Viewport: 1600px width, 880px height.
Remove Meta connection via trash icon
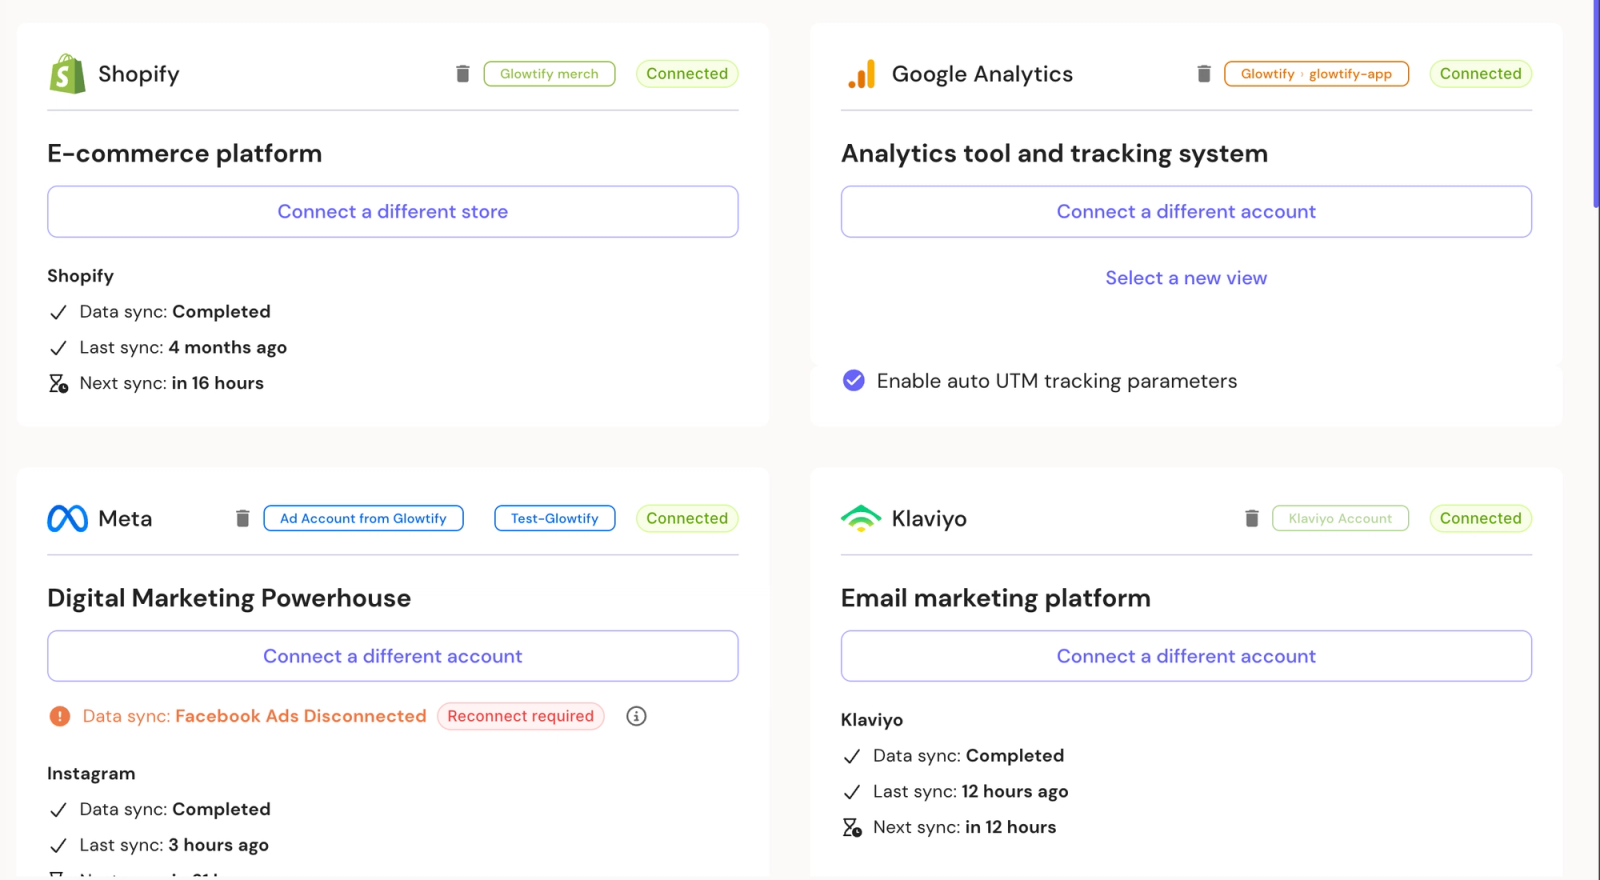click(242, 518)
